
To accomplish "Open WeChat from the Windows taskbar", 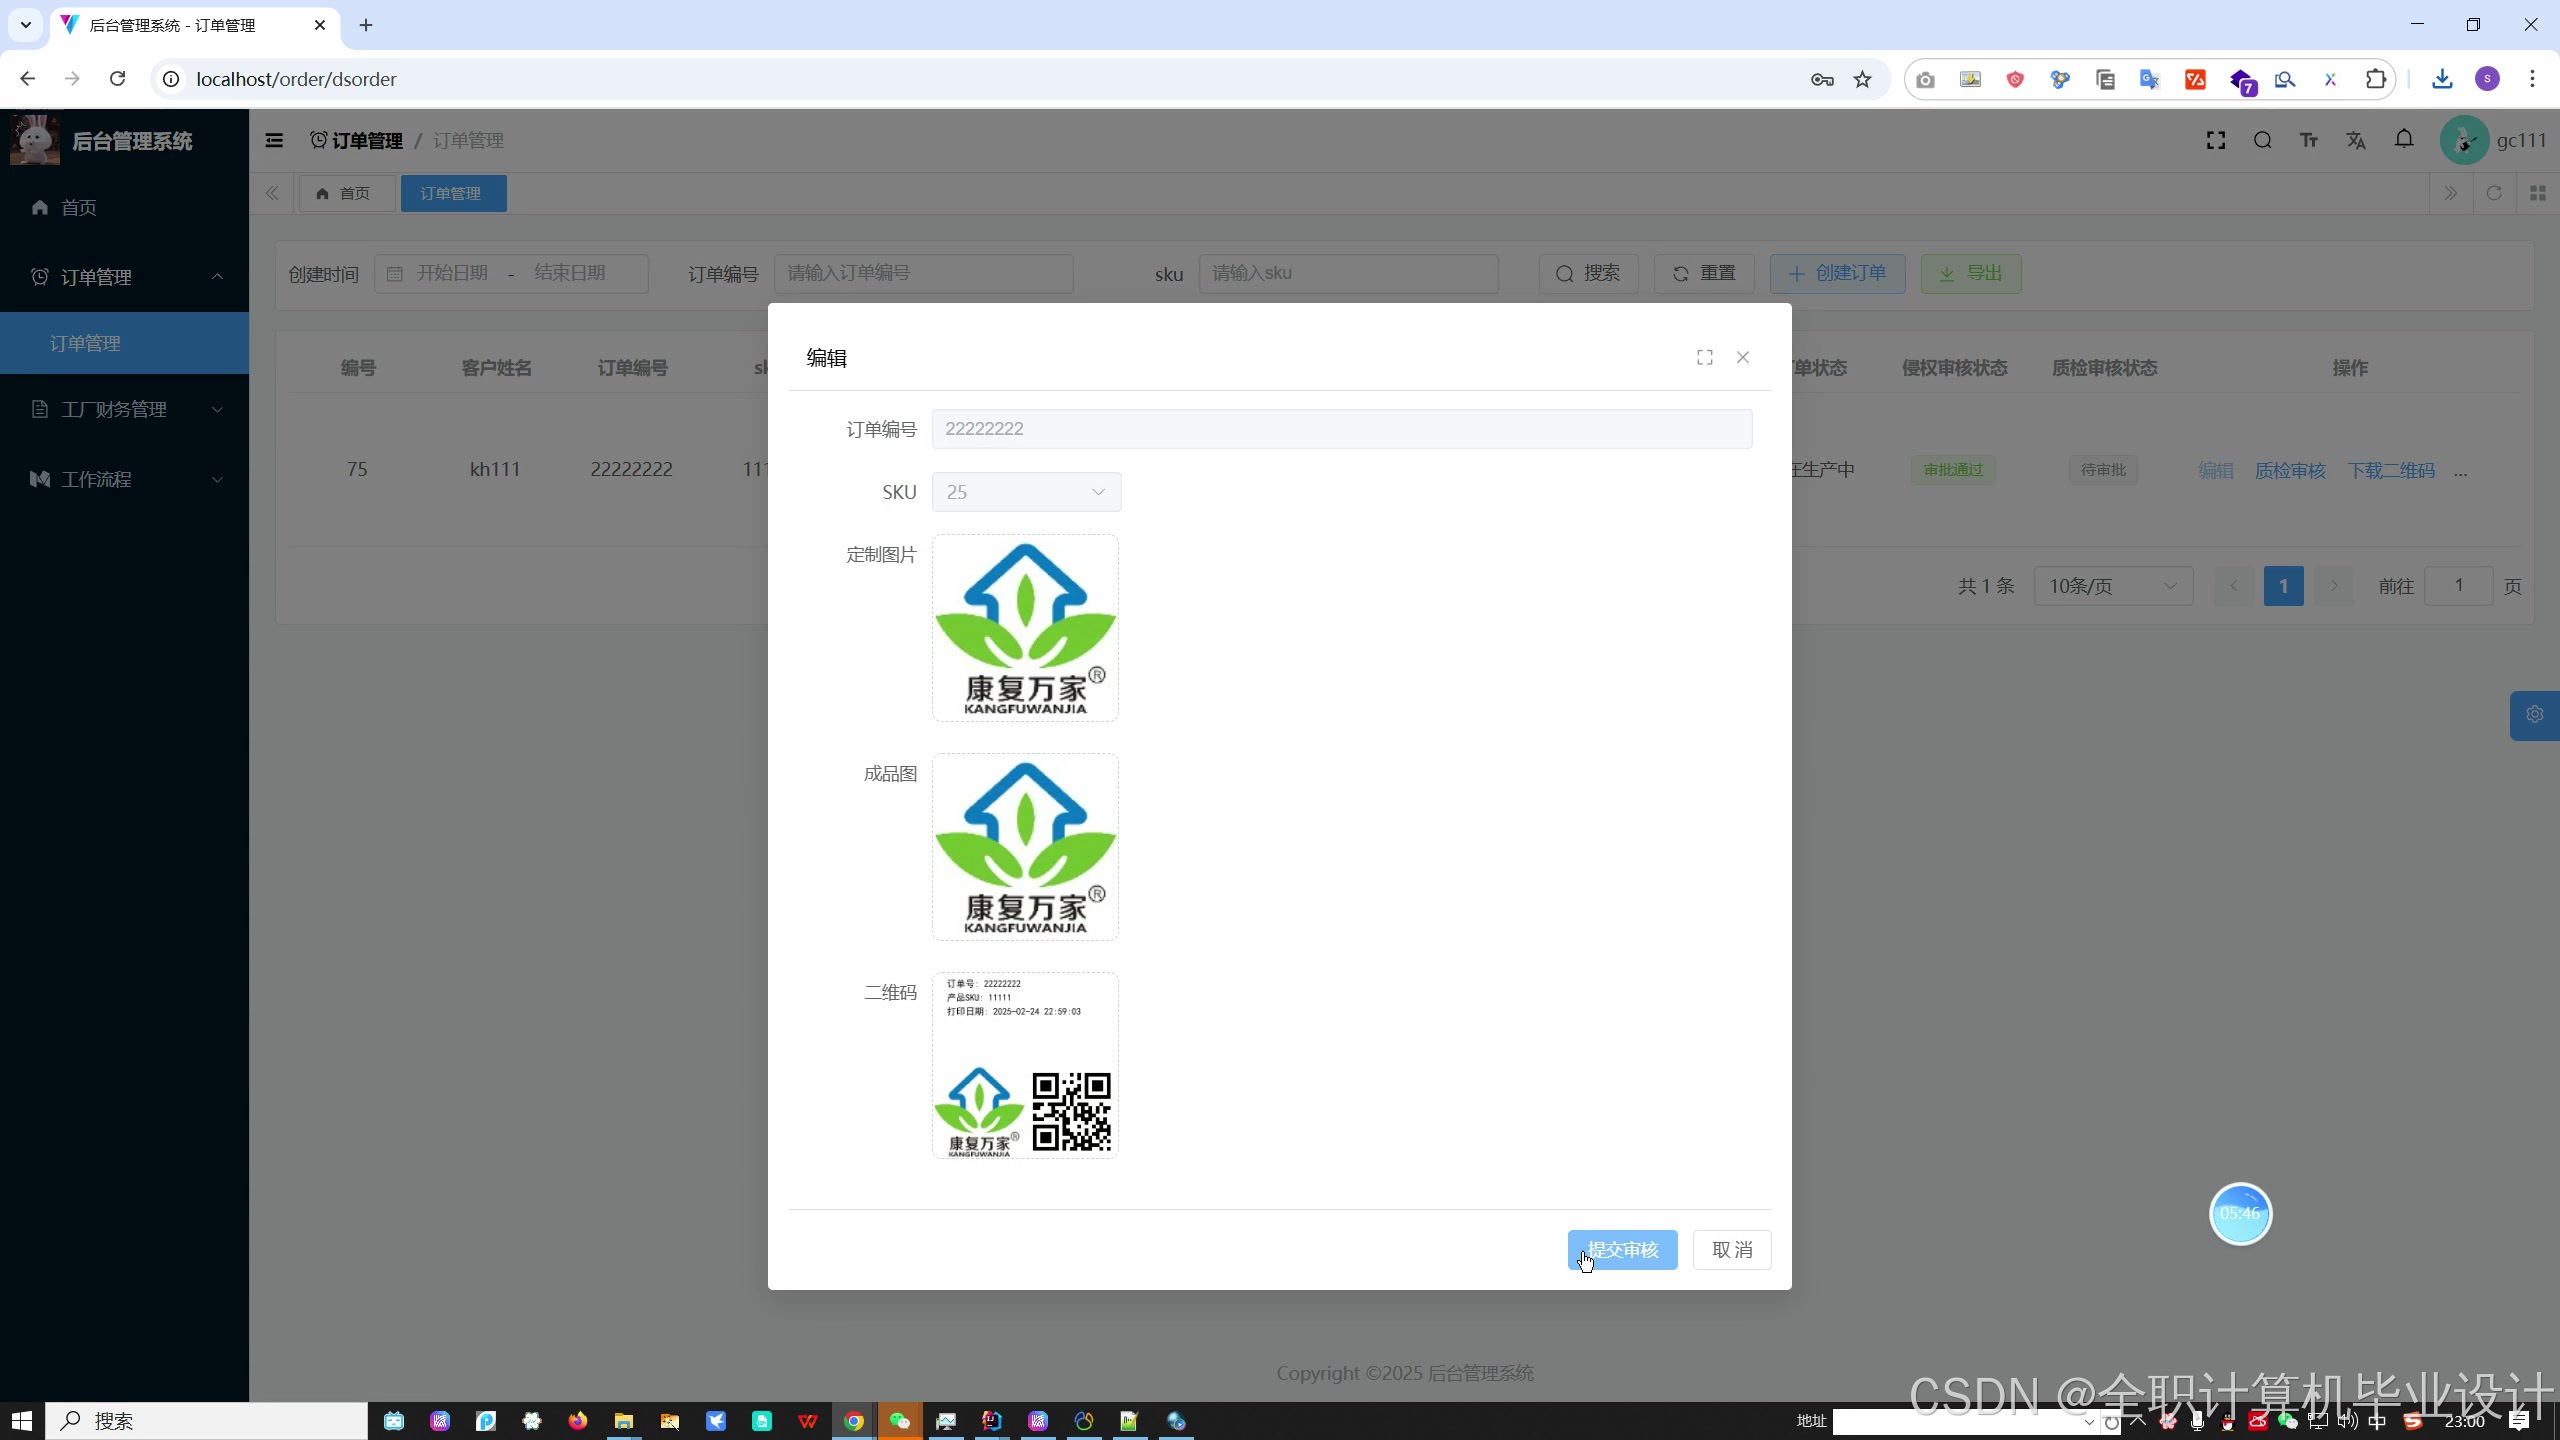I will tap(899, 1421).
